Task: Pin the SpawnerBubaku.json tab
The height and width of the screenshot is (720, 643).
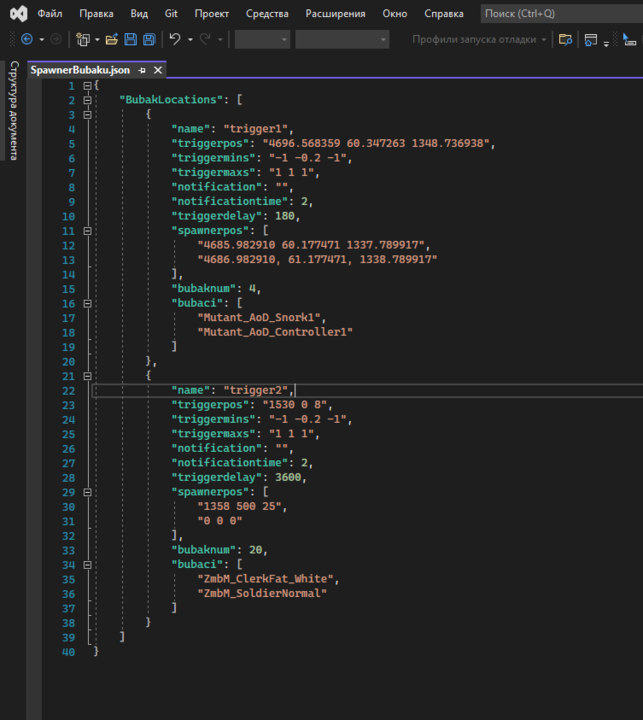Action: point(142,70)
